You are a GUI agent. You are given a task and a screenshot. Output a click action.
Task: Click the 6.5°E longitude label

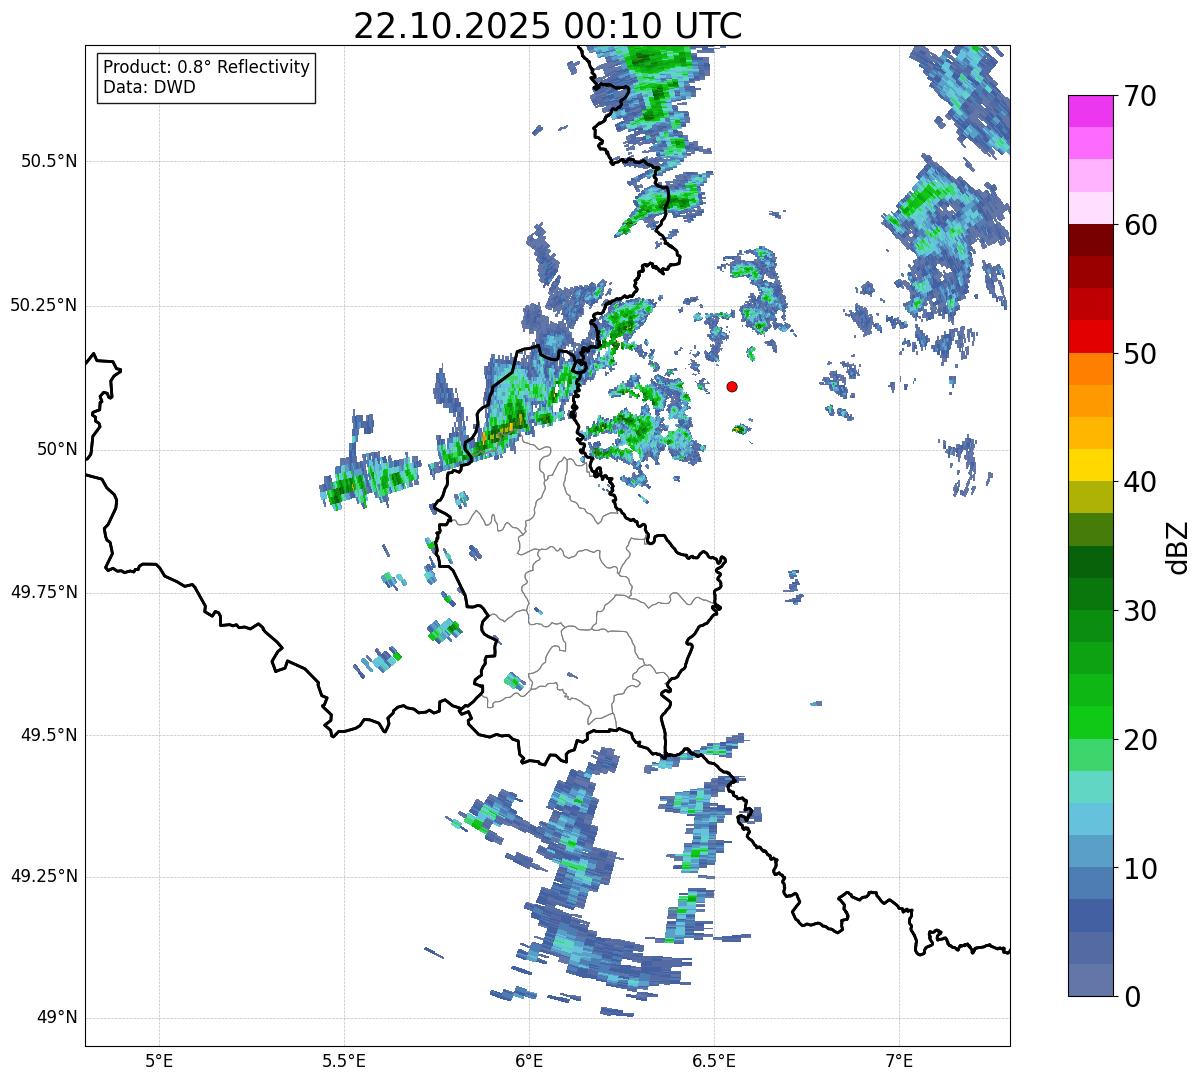pos(714,1060)
